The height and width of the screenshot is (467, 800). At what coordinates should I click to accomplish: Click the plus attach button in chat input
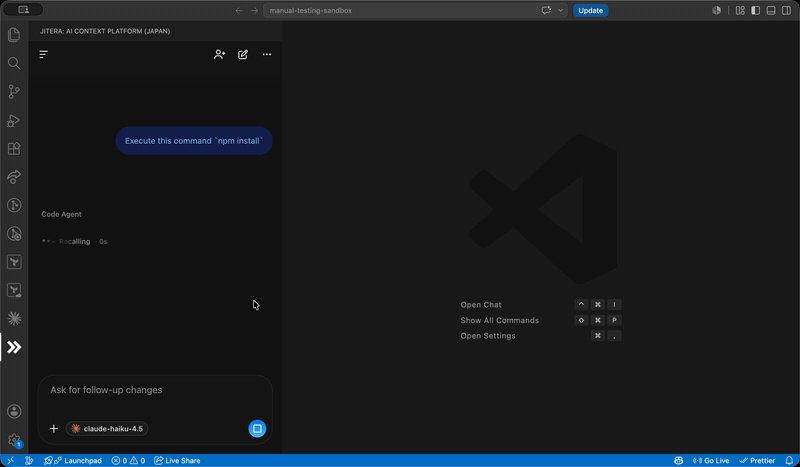(x=54, y=429)
